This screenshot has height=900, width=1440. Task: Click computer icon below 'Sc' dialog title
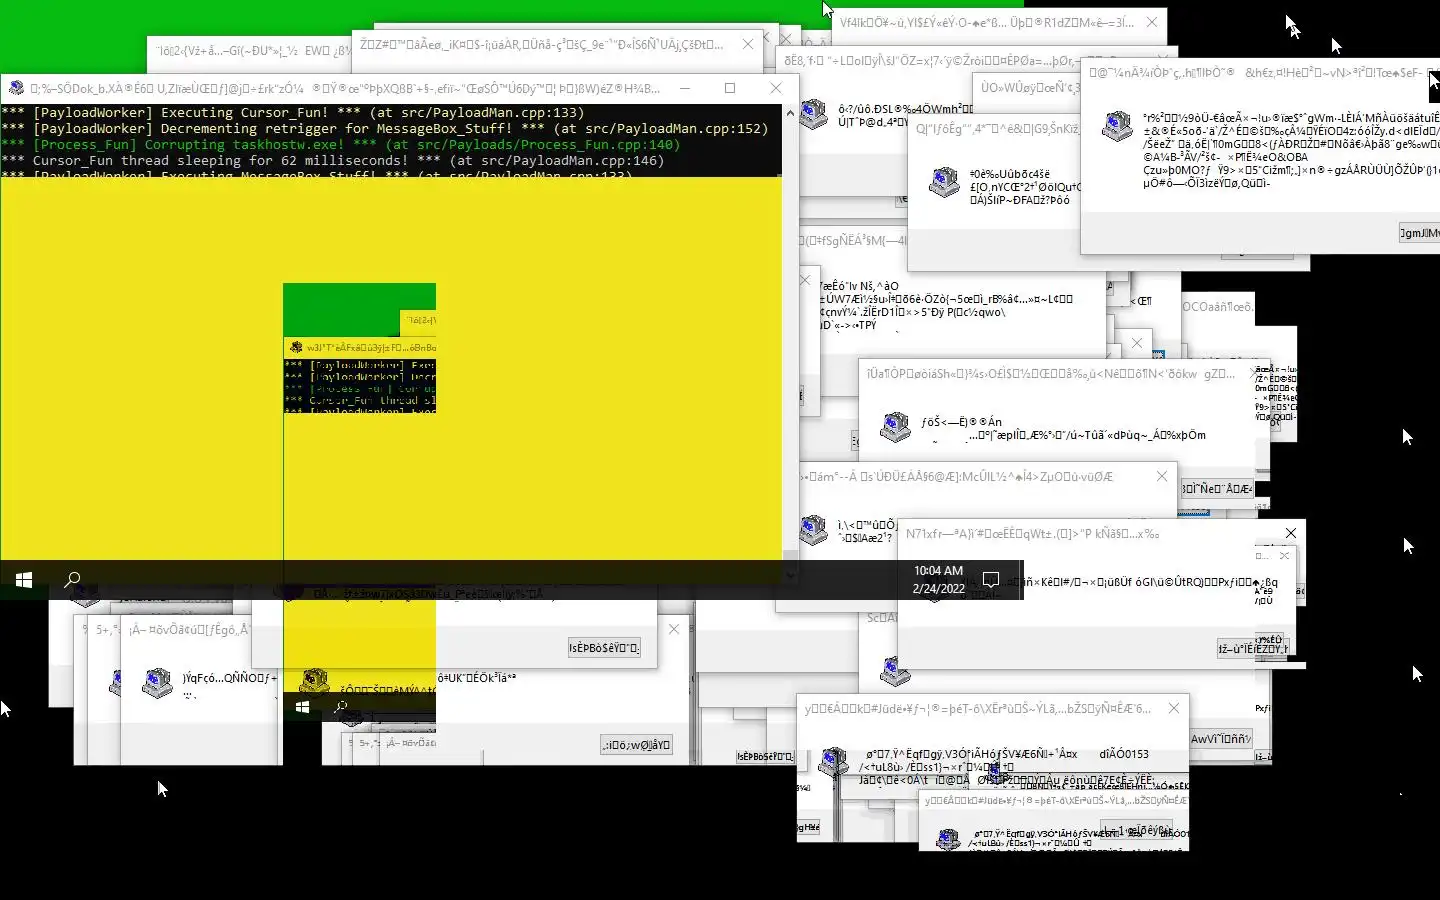(x=895, y=671)
